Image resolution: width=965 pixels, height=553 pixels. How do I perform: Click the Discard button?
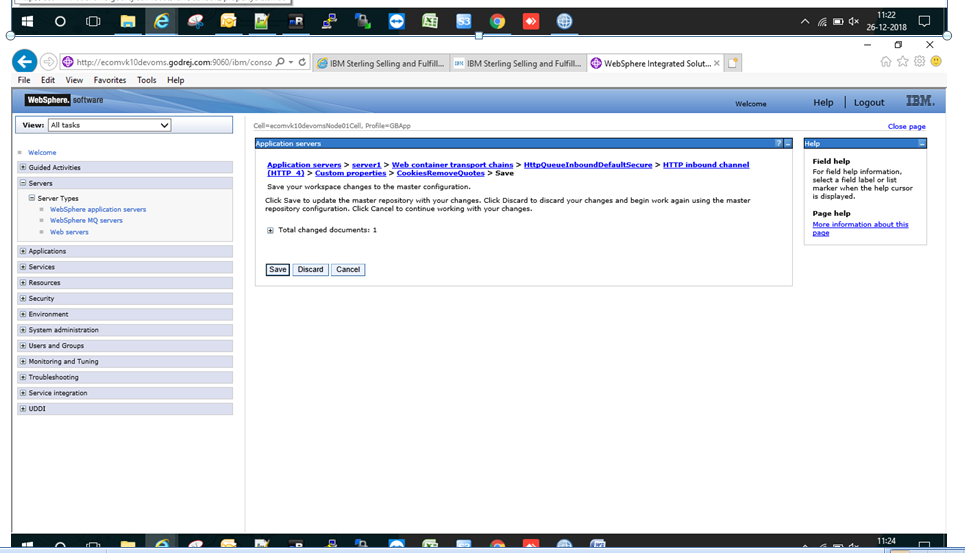tap(310, 269)
